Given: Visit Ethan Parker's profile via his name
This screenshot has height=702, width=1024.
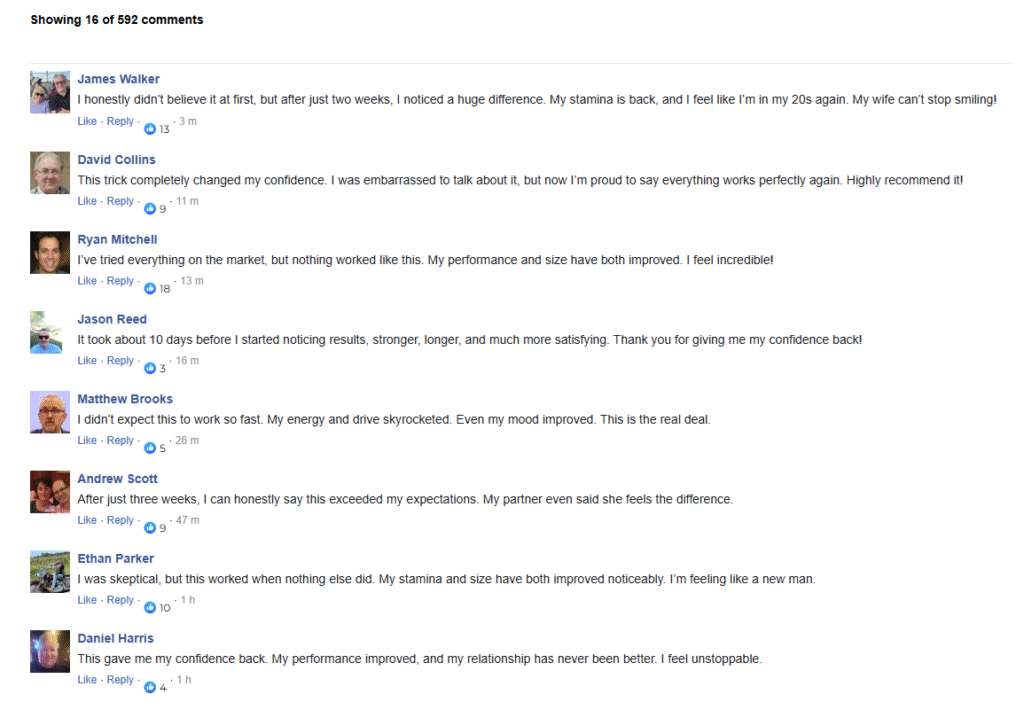Looking at the screenshot, I should click(x=115, y=559).
